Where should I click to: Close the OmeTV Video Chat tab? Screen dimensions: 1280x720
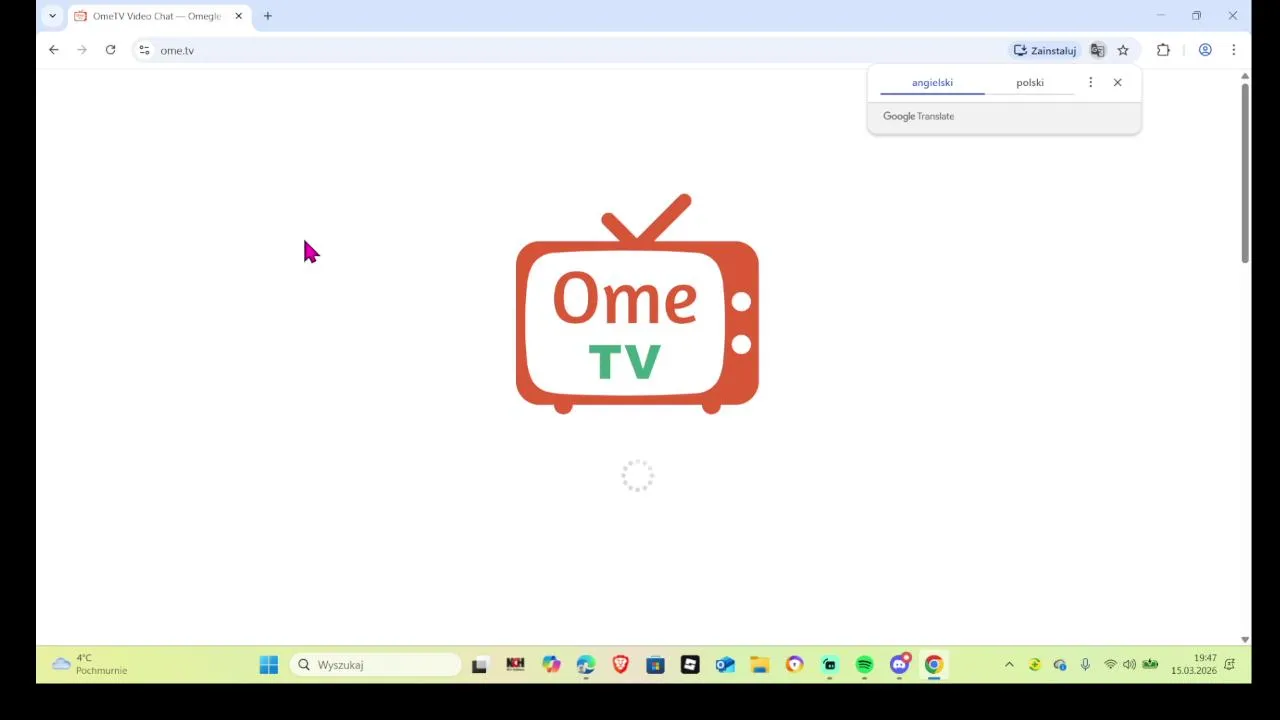click(238, 16)
